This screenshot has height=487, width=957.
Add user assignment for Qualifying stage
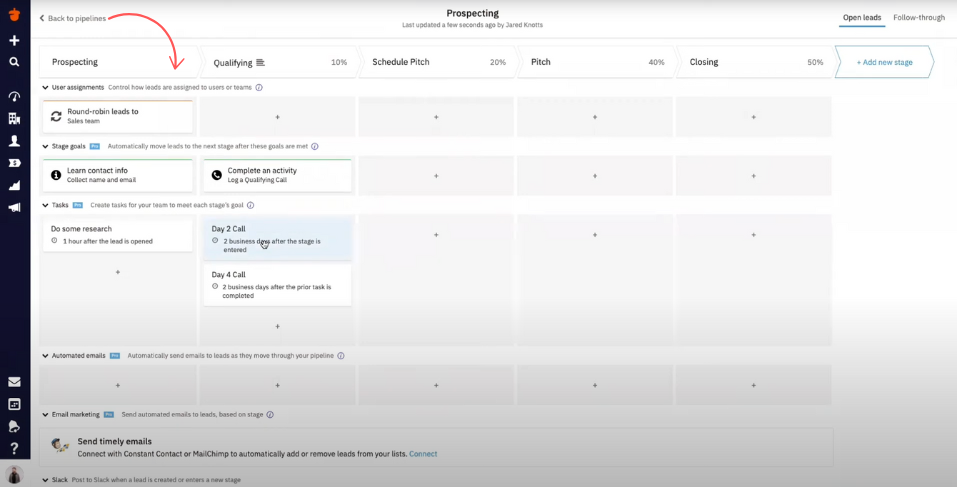pos(278,117)
